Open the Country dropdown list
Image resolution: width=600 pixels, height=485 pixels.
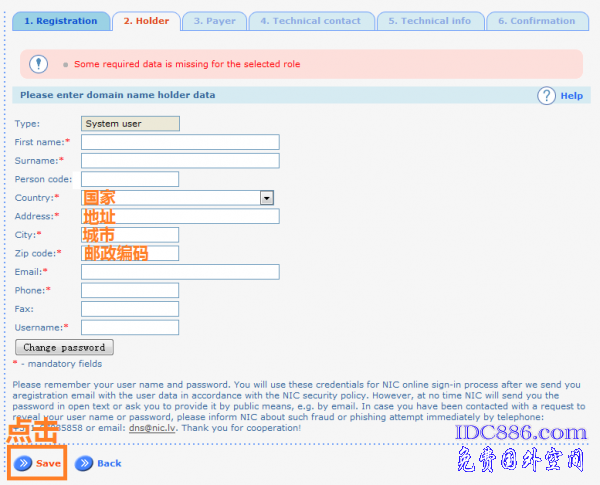coord(266,198)
